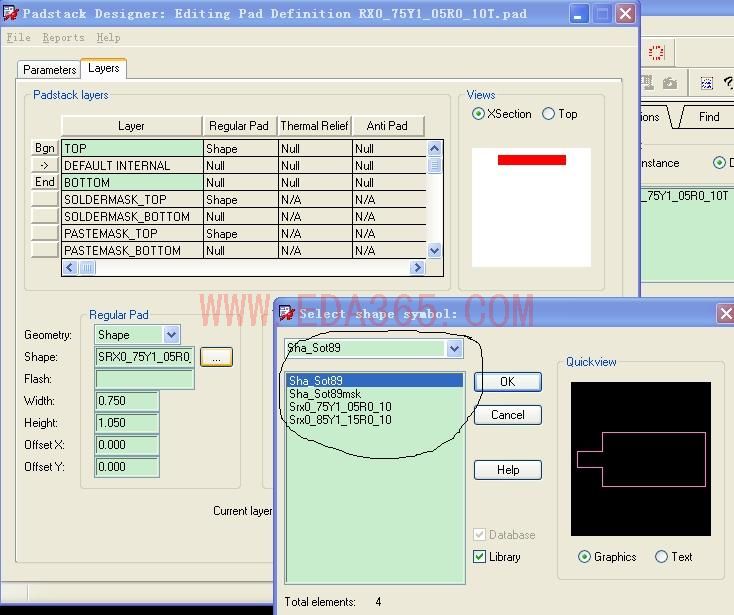The image size is (734, 615).
Task: Click the Help button in shape dialog
Action: [508, 470]
